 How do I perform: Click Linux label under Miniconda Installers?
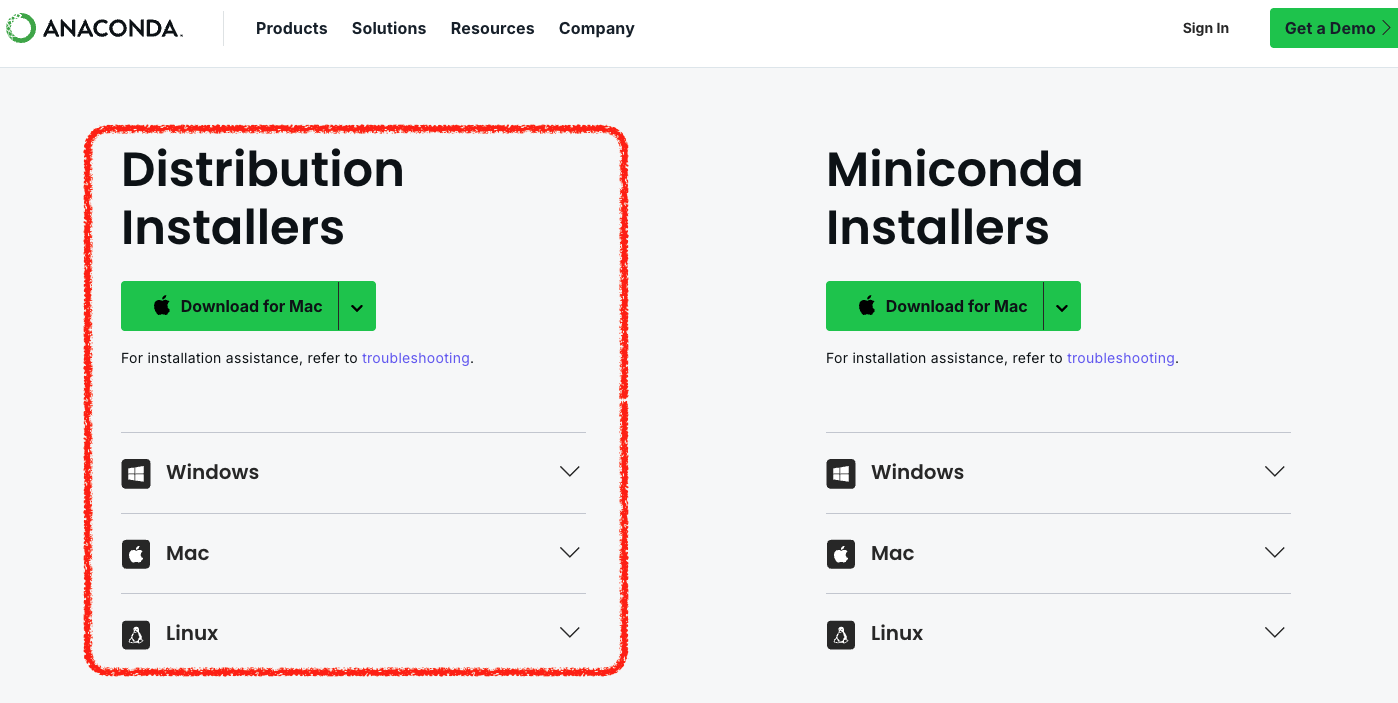click(897, 633)
